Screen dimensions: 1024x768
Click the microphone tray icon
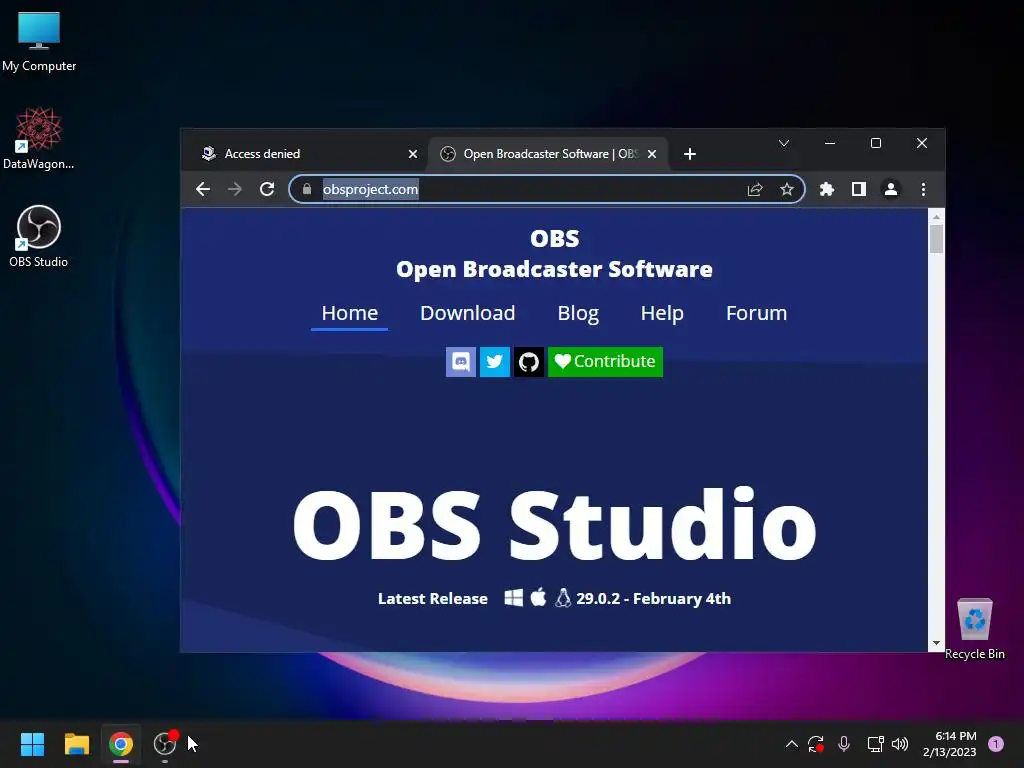(x=844, y=744)
